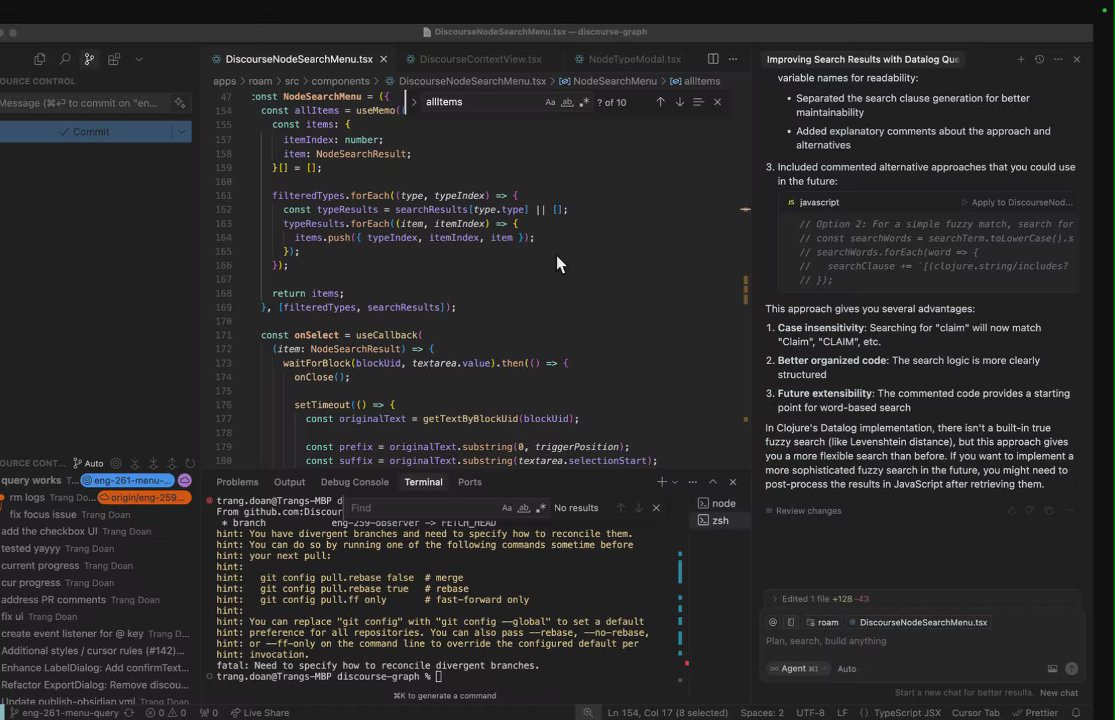Select the Source Control view icon
This screenshot has width=1115, height=720.
(89, 60)
